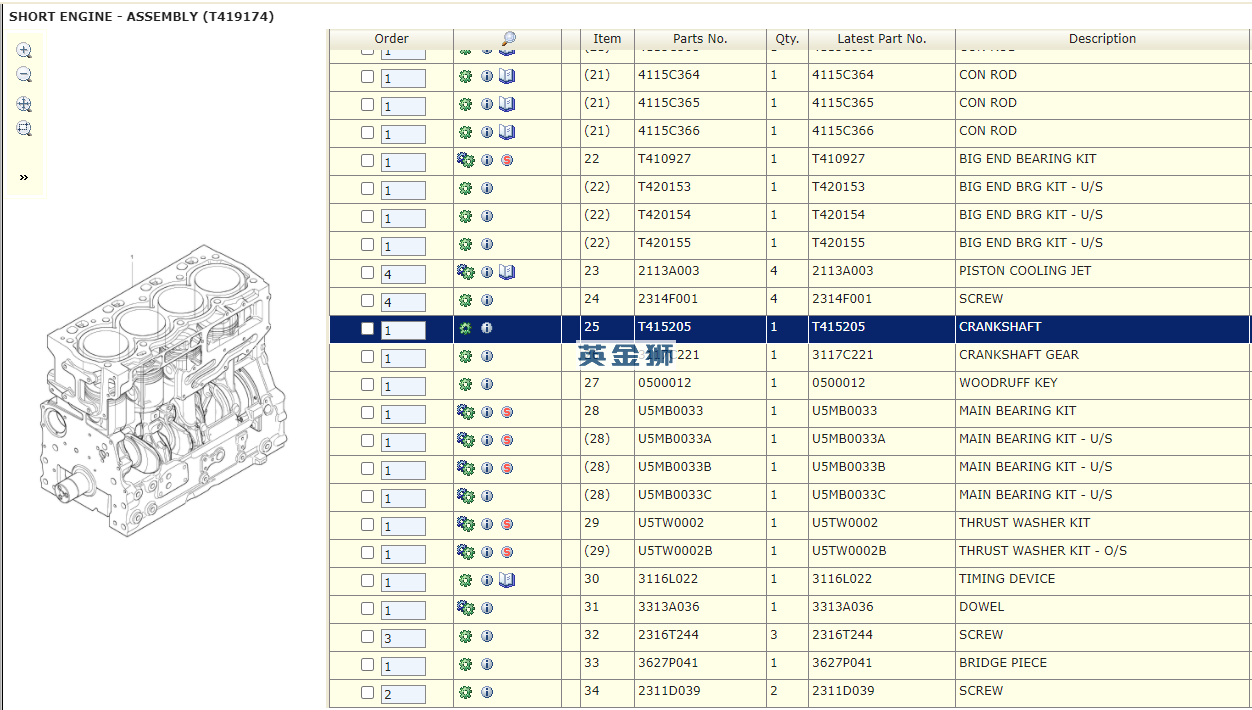Select the checkbox for CRANKSHAFT T415205
This screenshot has width=1252, height=710.
(x=367, y=328)
